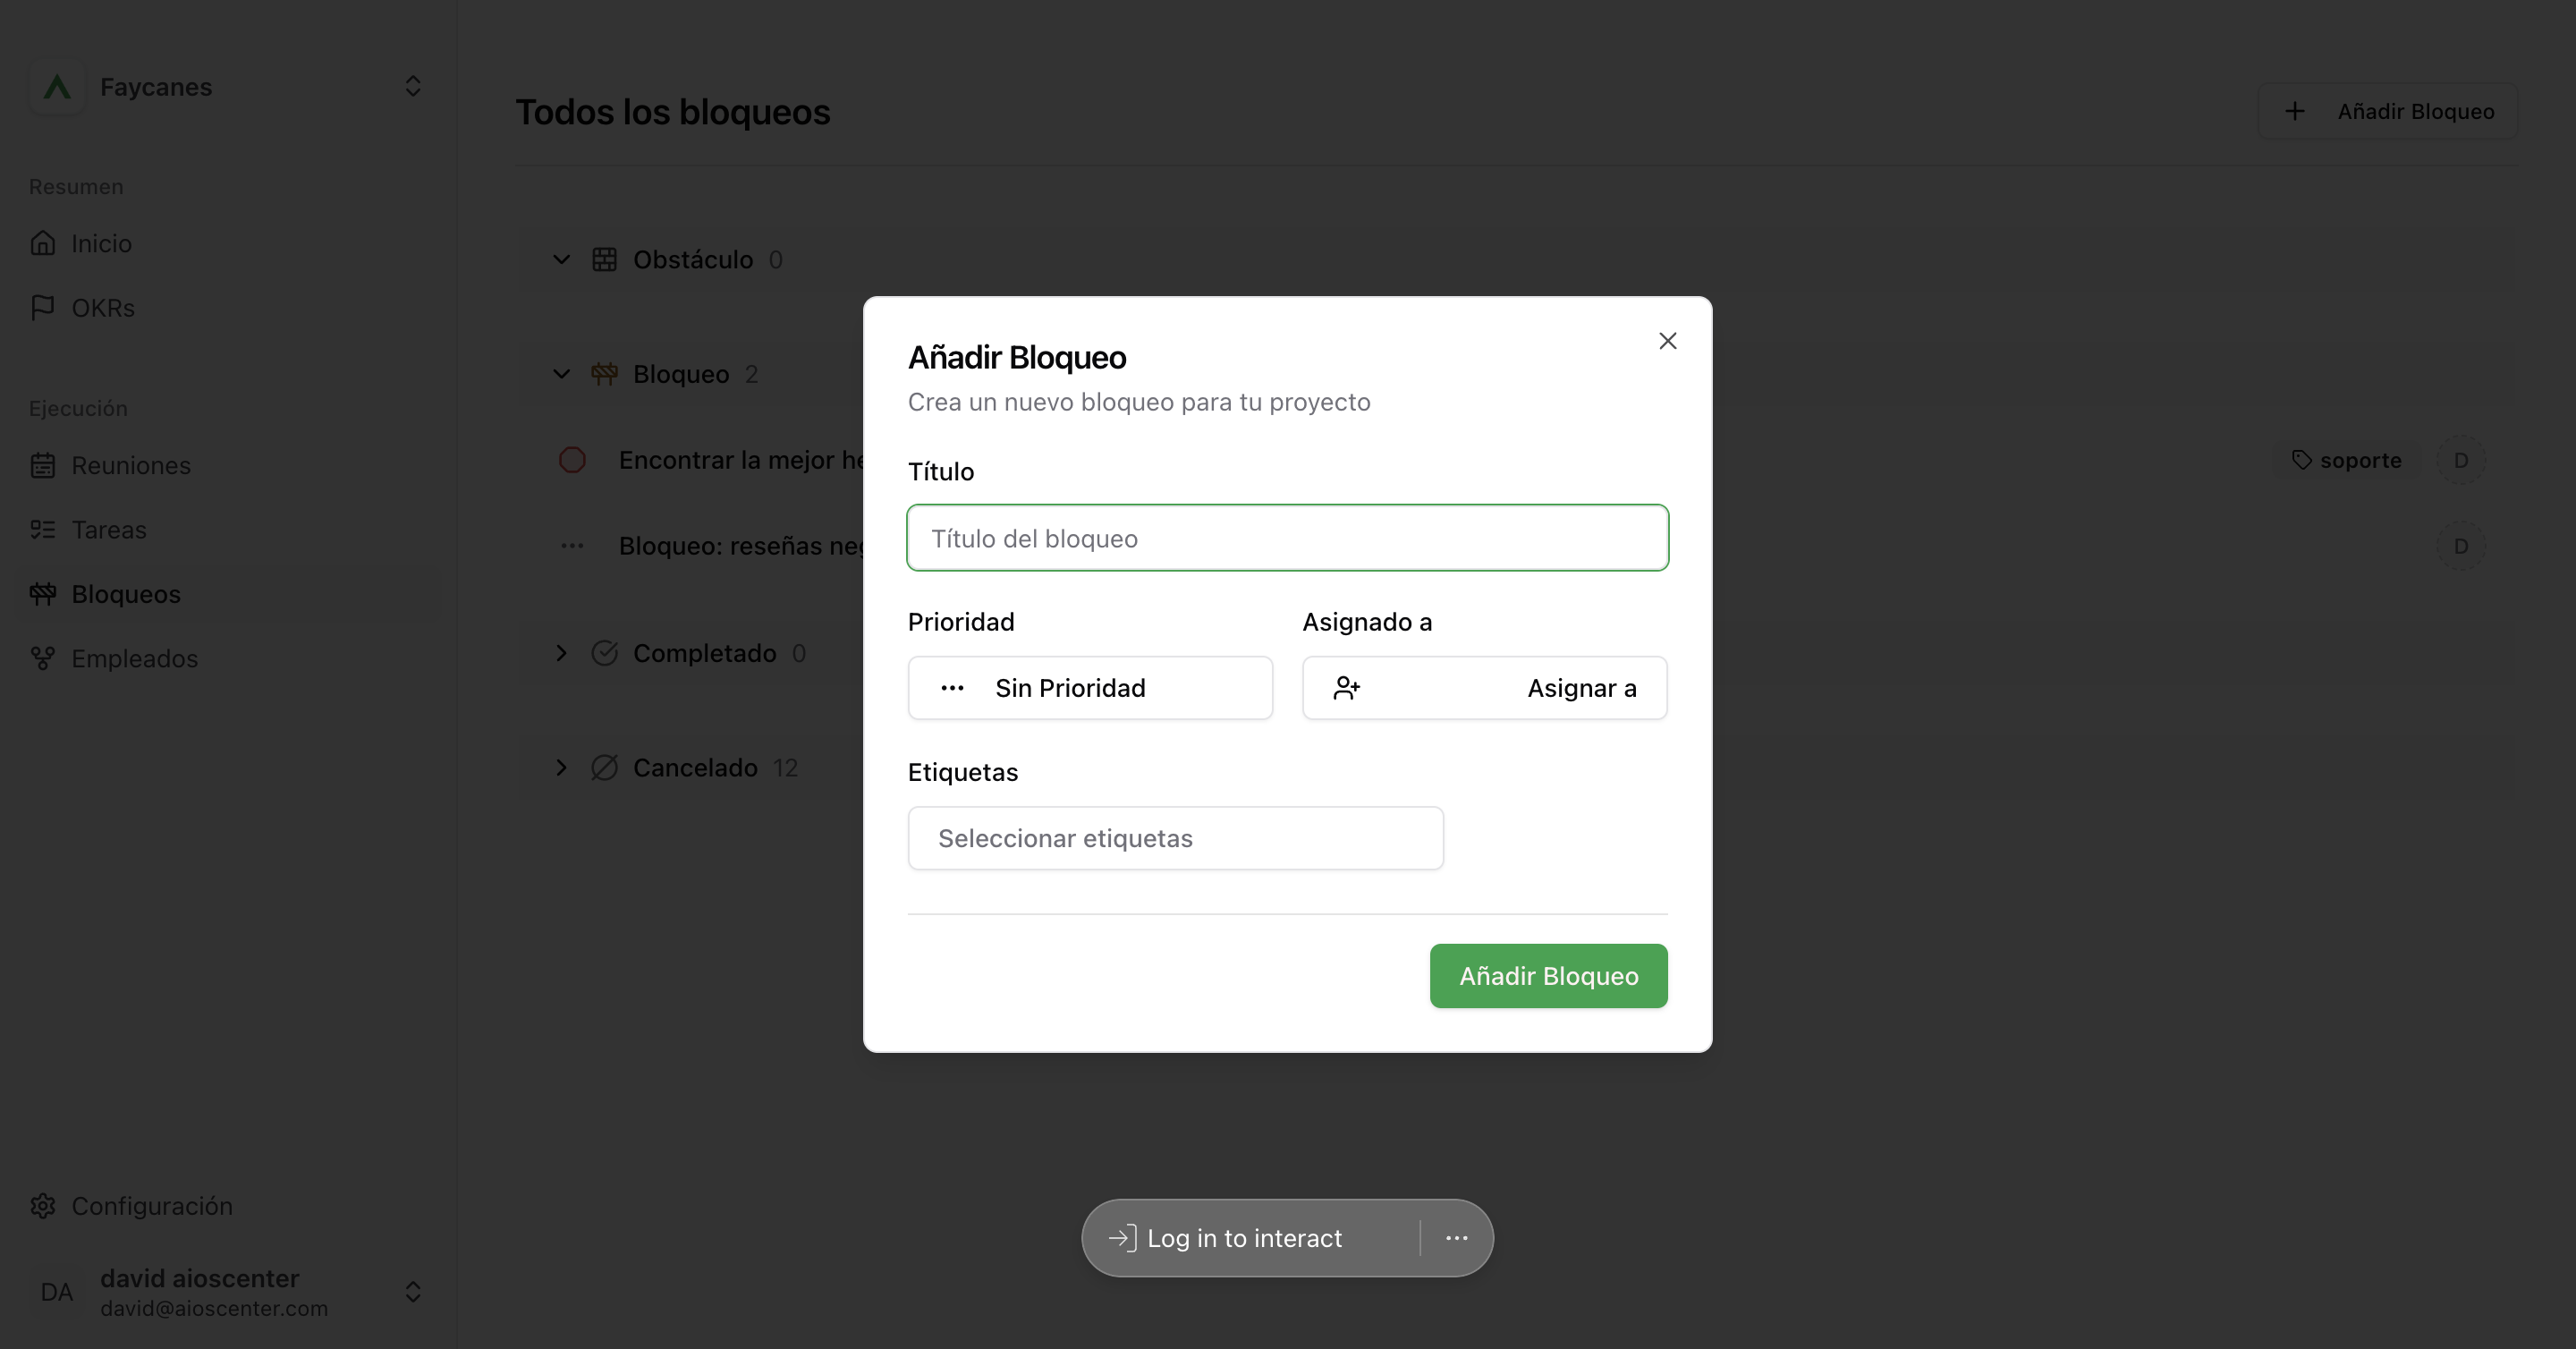Toggle the red status circle on Encontrar task
The image size is (2576, 1349).
(572, 460)
